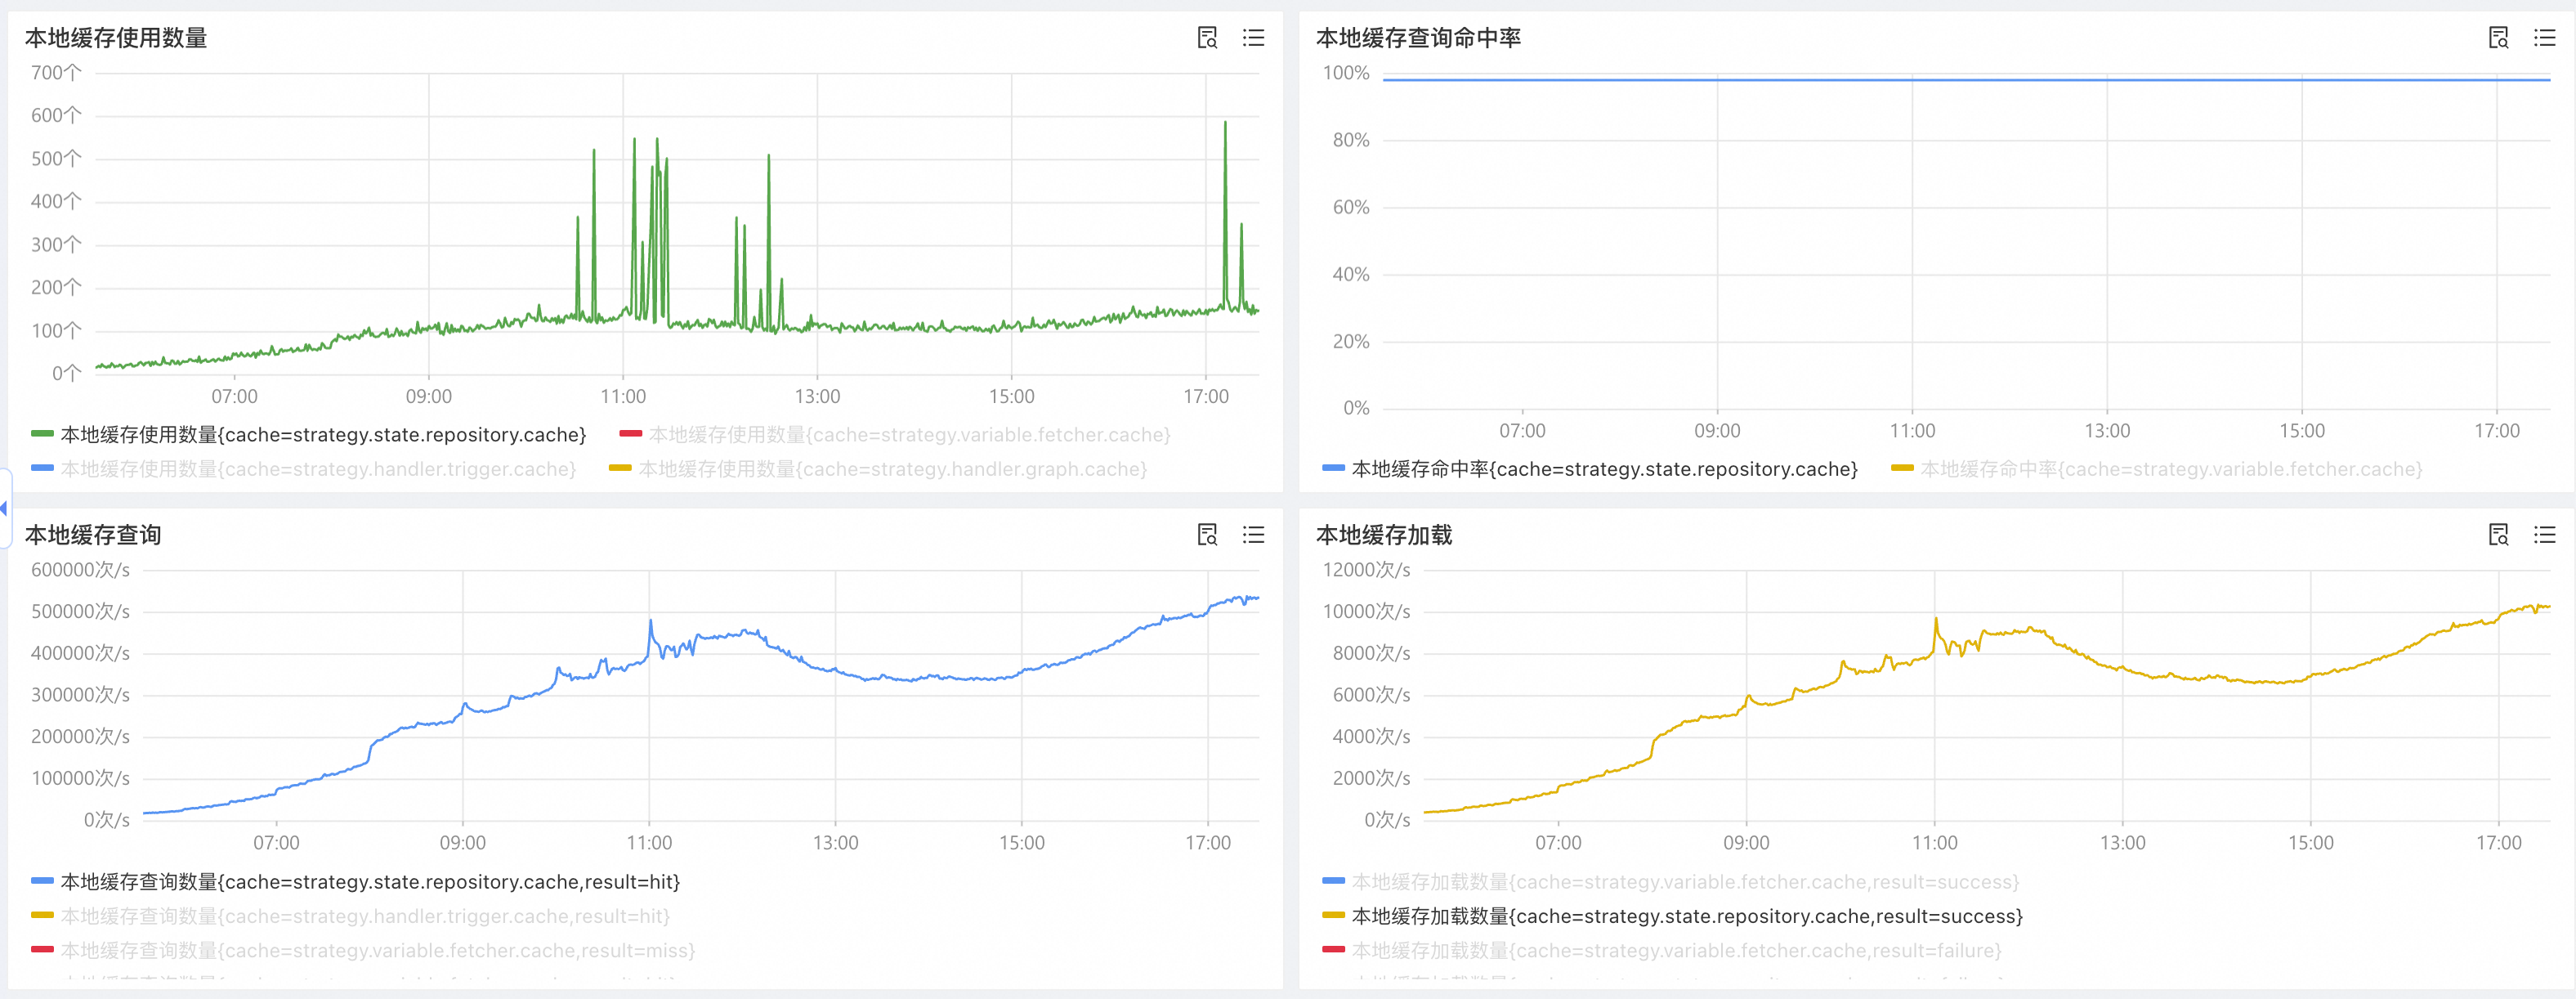Click yellow swatch of state.repository.cache success load legend
The width and height of the screenshot is (2576, 999).
[x=1332, y=916]
